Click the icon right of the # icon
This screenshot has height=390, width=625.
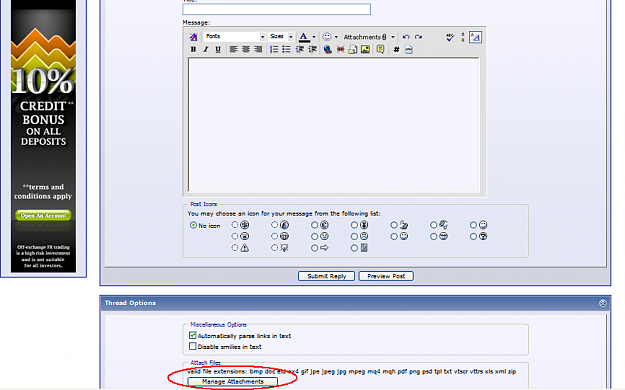point(409,49)
